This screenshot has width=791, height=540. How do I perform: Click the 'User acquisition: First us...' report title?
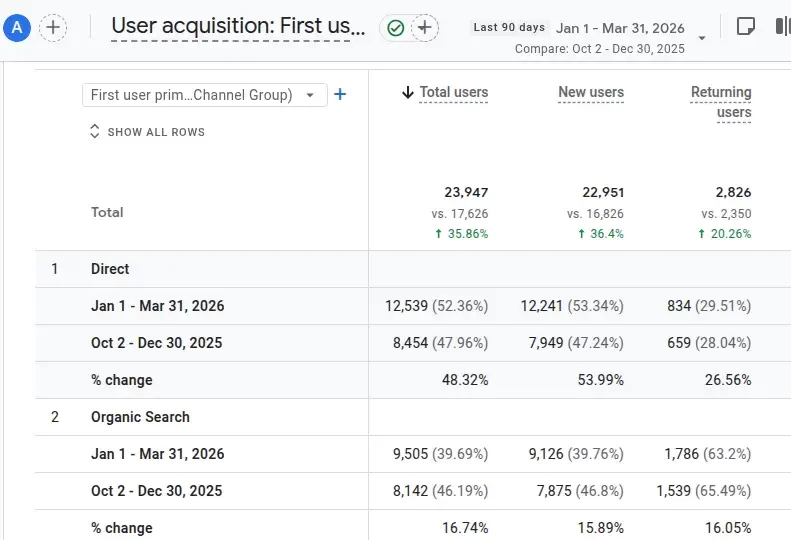pyautogui.click(x=238, y=26)
